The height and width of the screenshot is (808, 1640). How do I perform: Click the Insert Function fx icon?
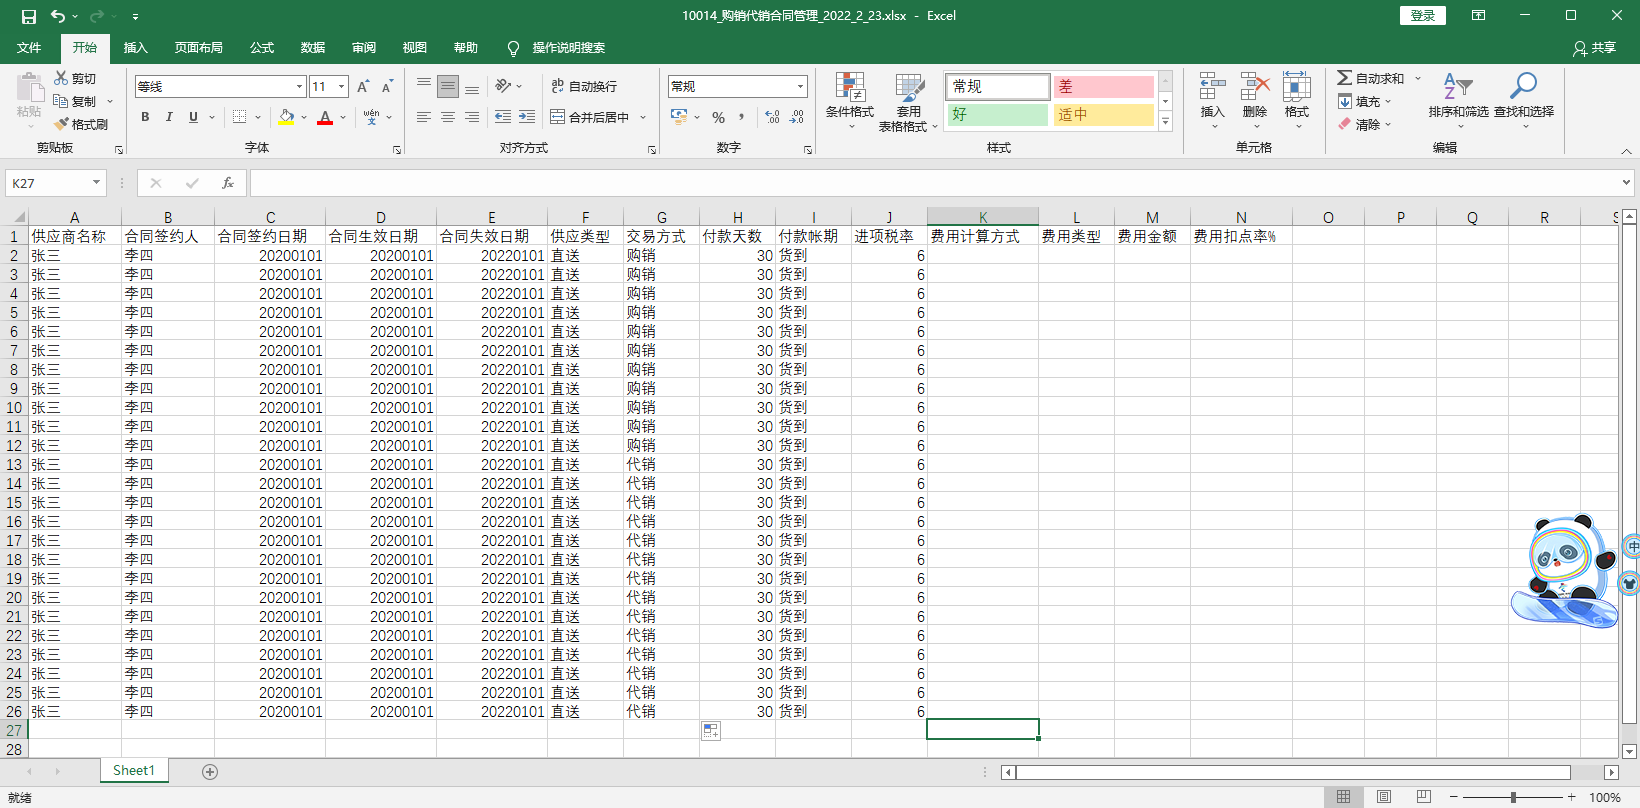(x=228, y=183)
